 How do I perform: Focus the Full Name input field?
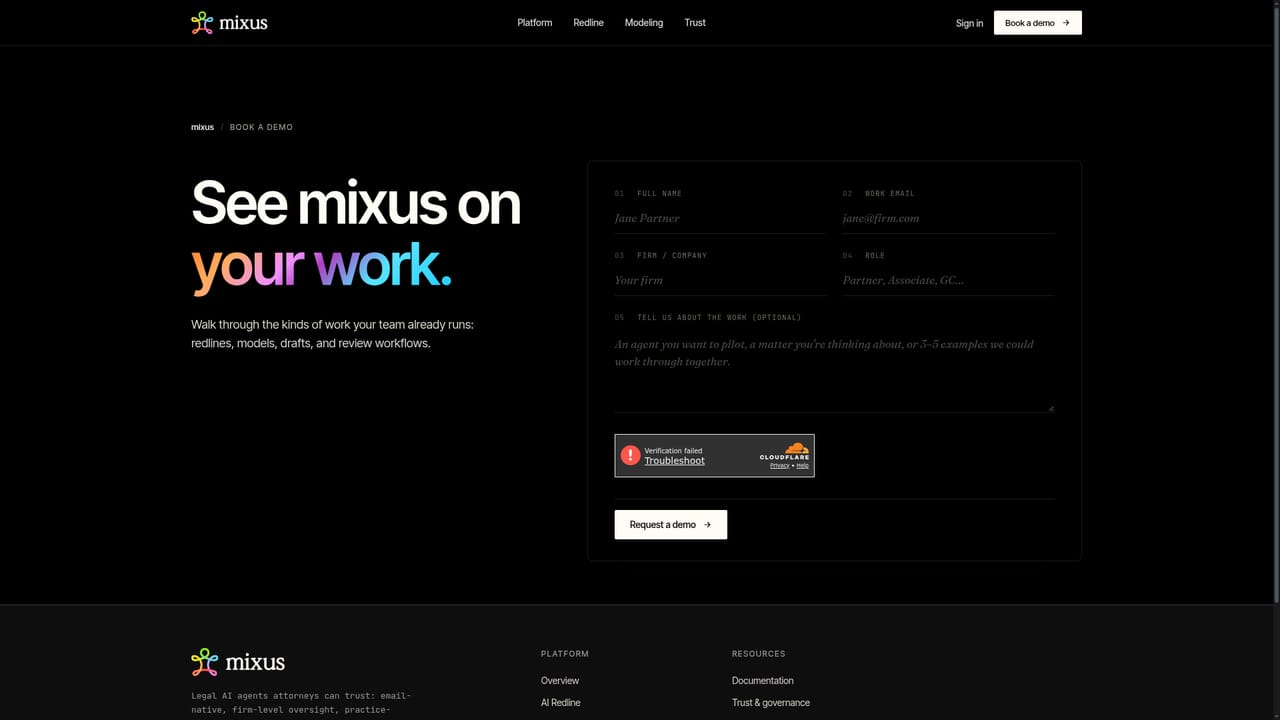720,218
